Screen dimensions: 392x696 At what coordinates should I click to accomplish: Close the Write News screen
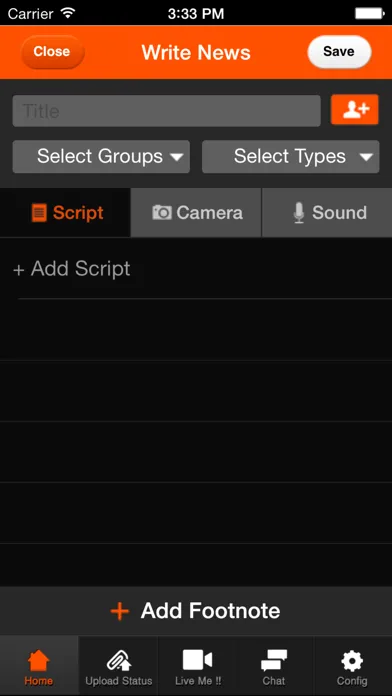click(x=52, y=52)
